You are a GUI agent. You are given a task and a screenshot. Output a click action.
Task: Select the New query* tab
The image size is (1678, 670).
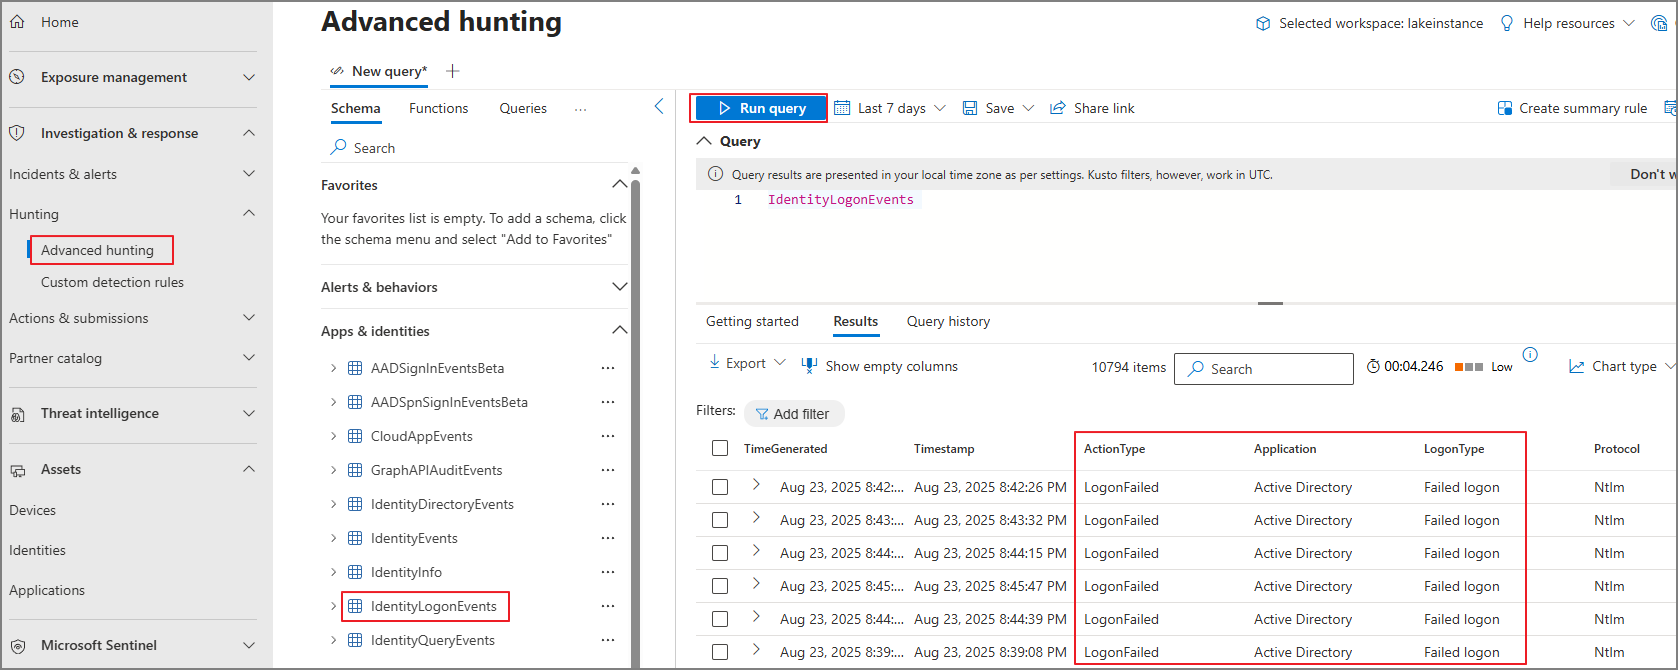(380, 71)
